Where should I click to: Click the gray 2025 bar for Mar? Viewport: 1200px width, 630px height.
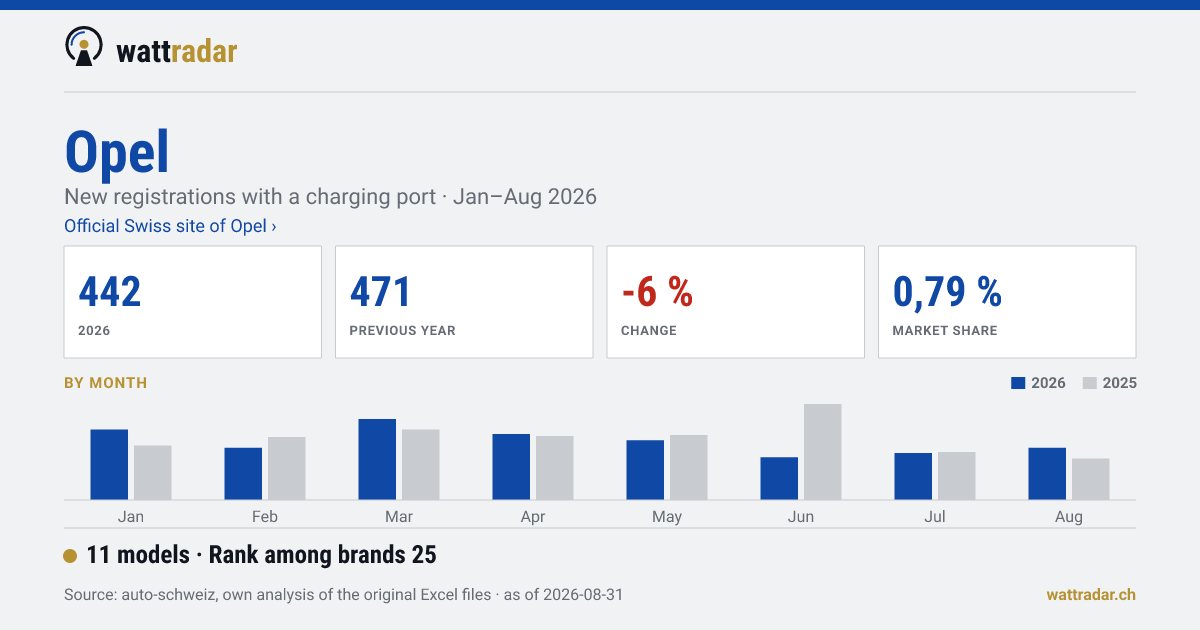[421, 465]
